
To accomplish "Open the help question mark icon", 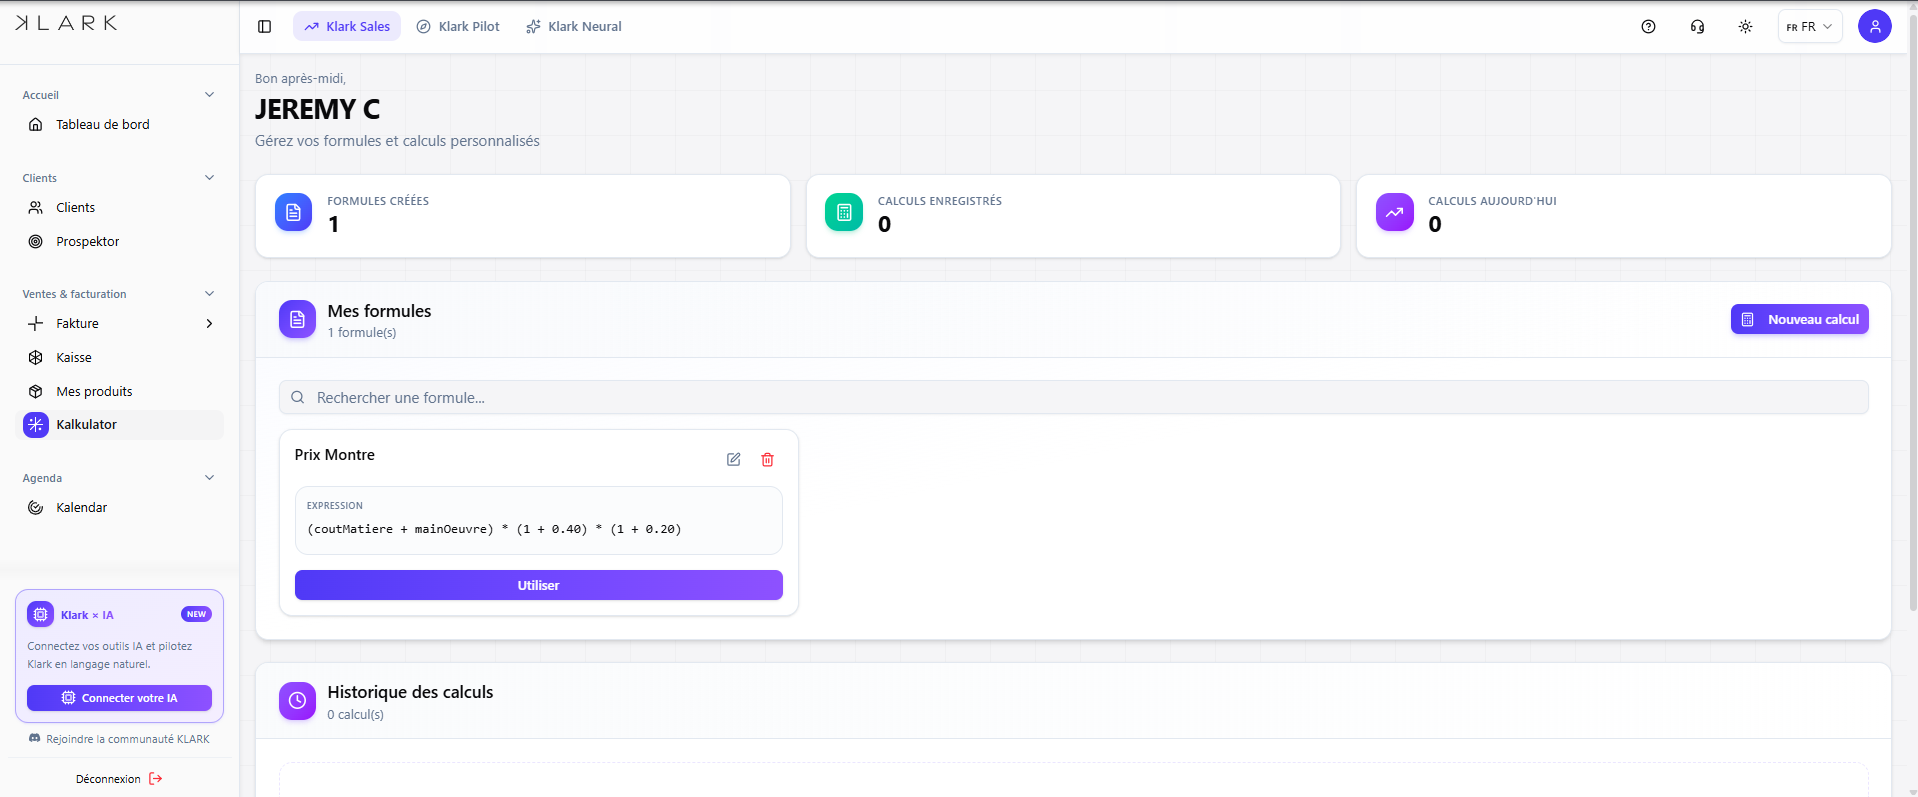I will (x=1648, y=27).
